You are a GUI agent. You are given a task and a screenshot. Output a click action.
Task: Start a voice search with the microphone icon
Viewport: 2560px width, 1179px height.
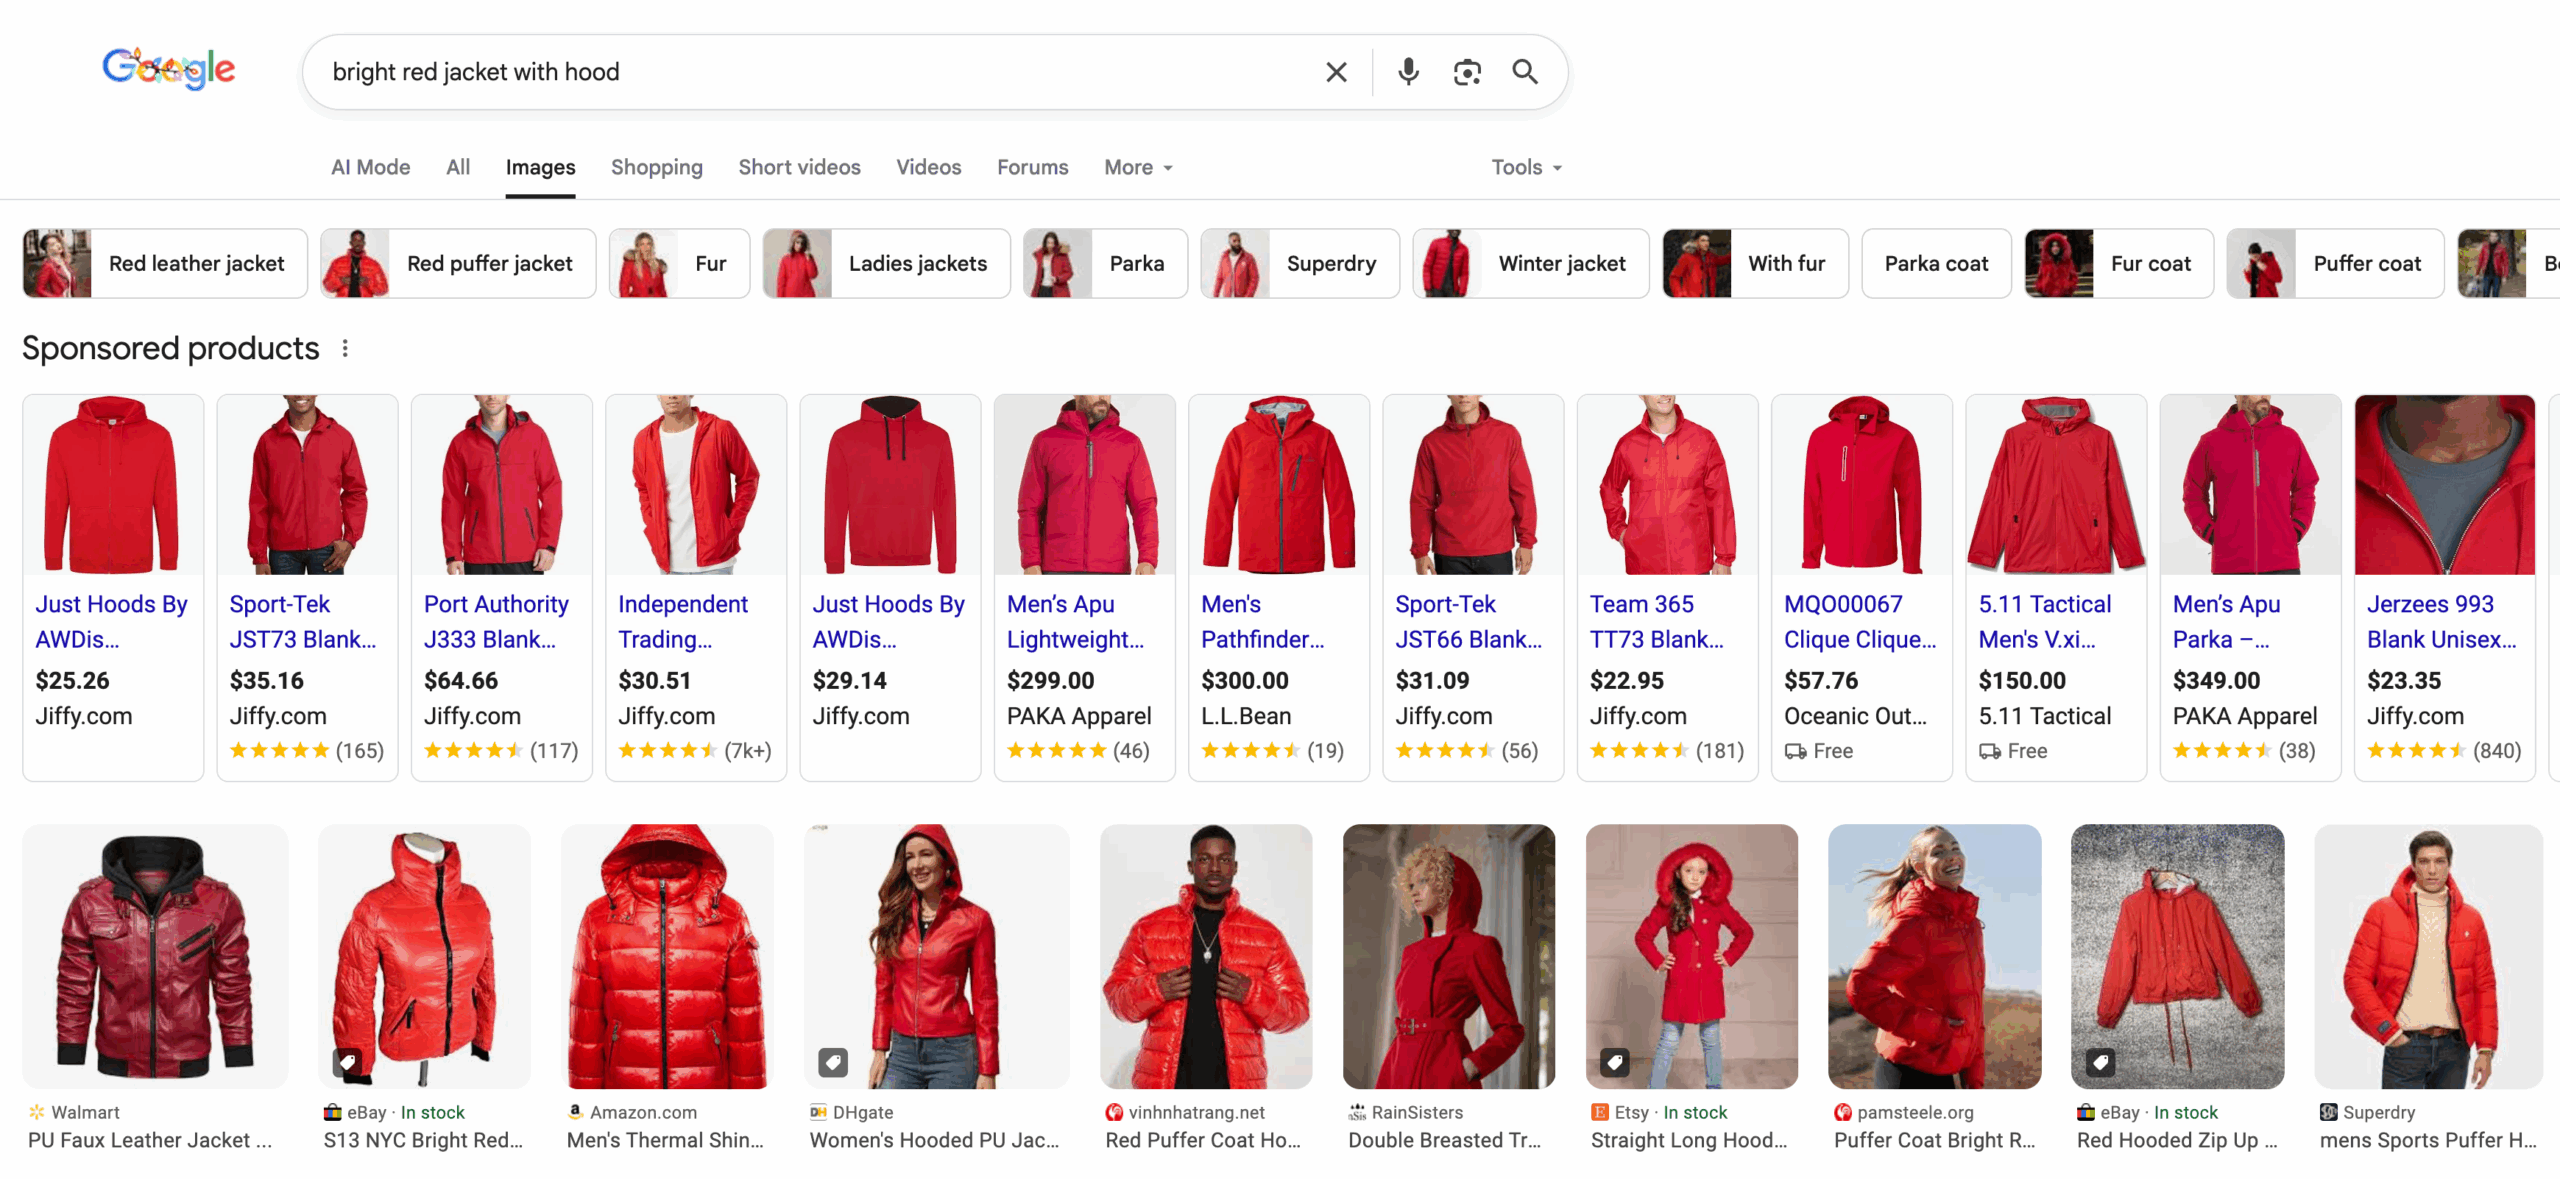(x=1408, y=71)
